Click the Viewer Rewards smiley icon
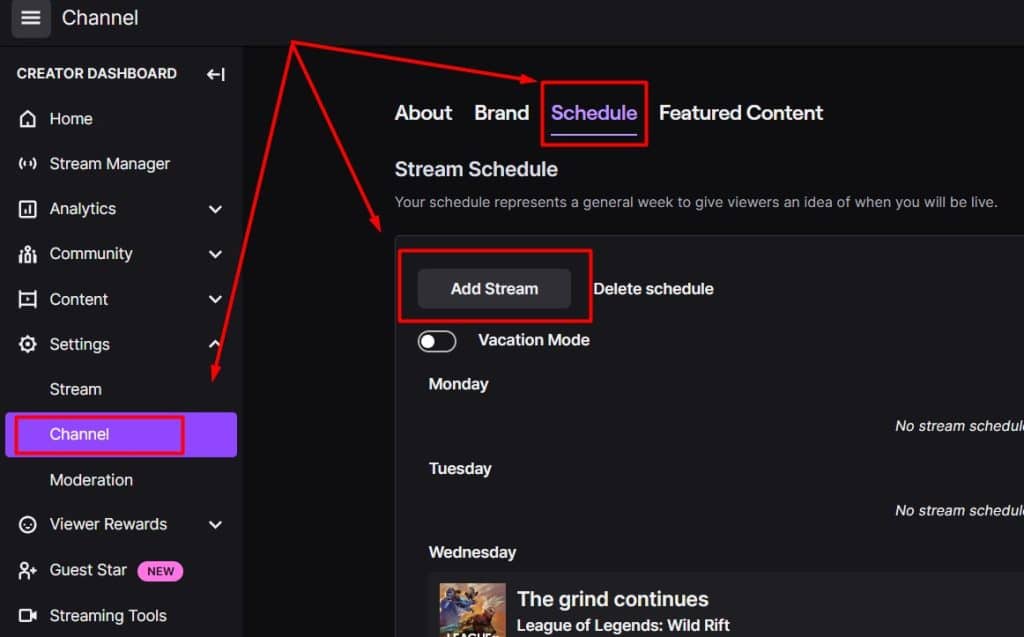The width and height of the screenshot is (1024, 637). 29,524
